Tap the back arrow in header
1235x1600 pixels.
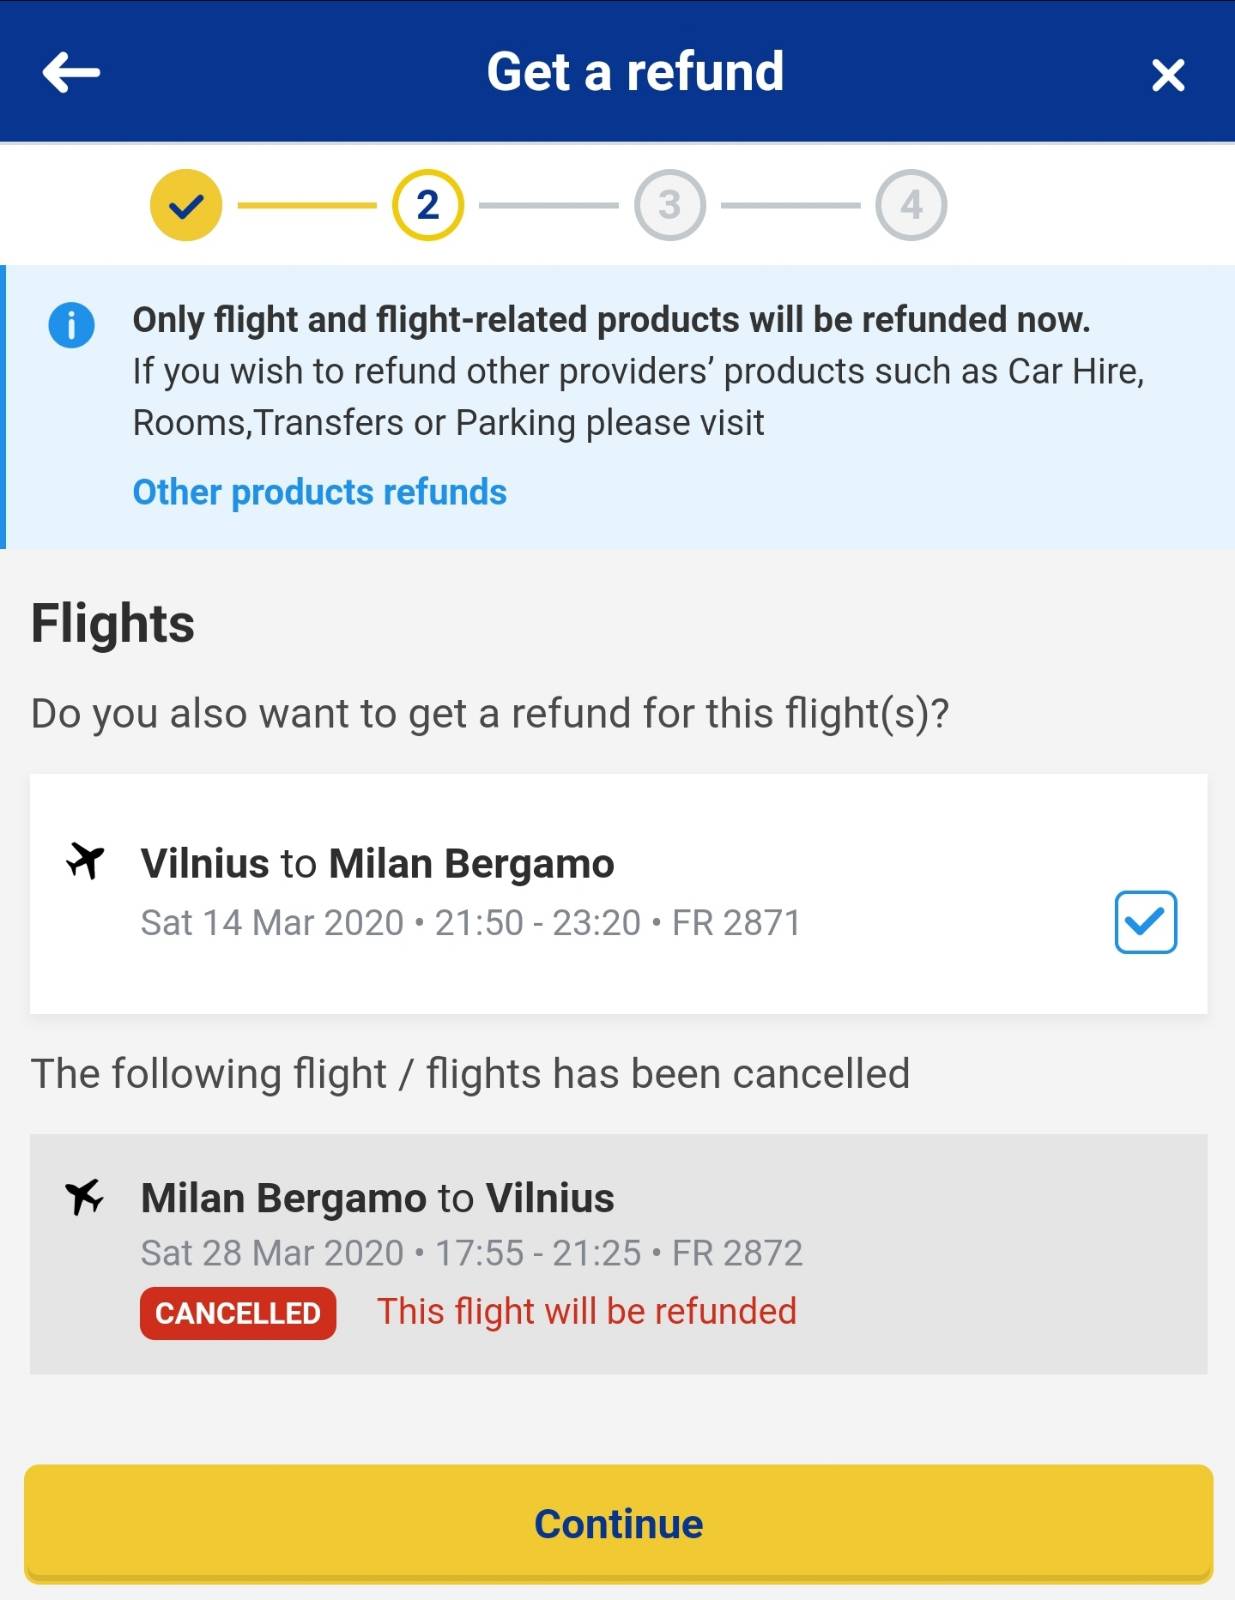(71, 73)
